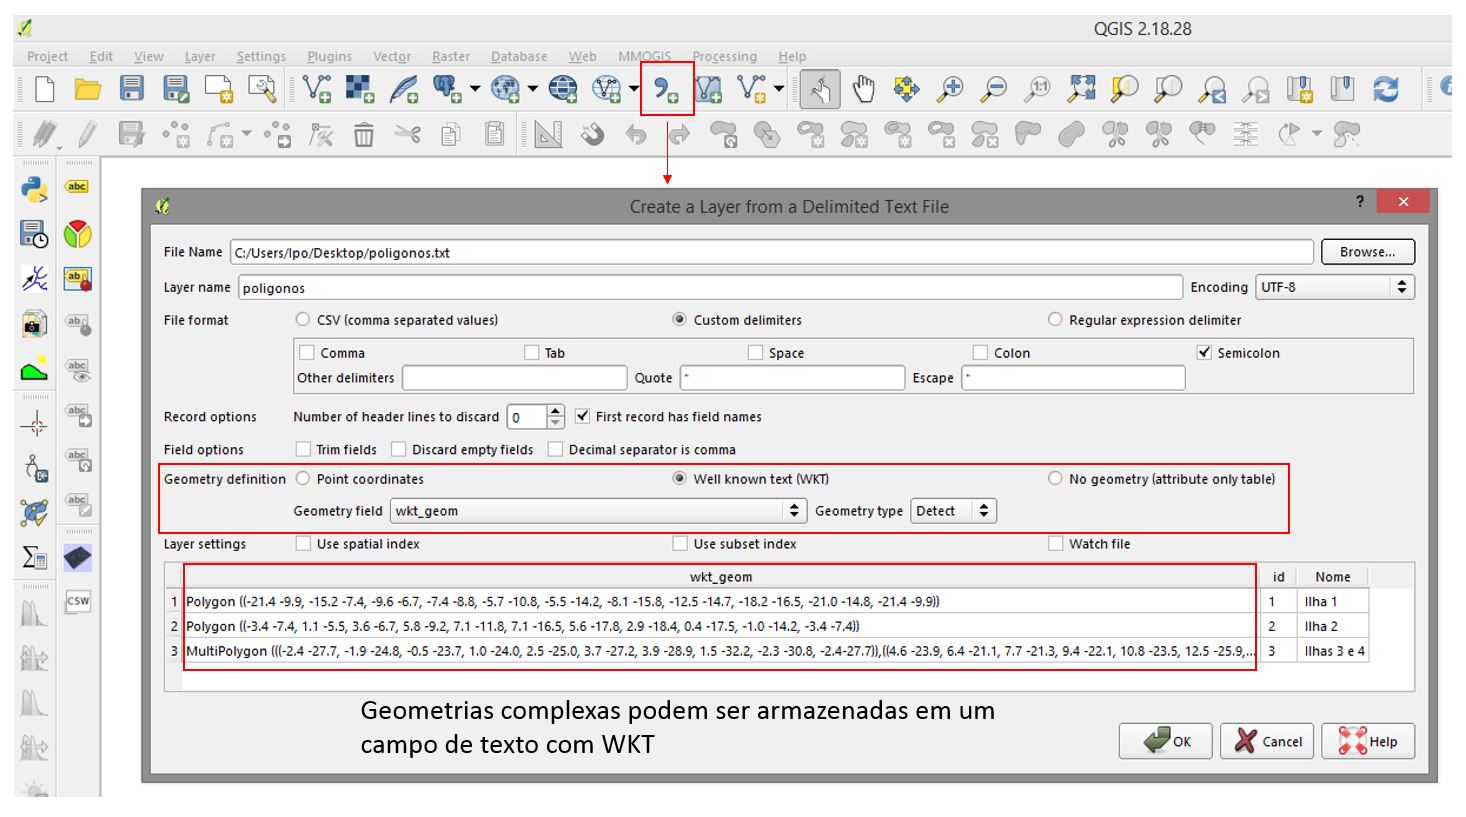This screenshot has width=1466, height=817.
Task: Open the Python console icon
Action: (34, 189)
